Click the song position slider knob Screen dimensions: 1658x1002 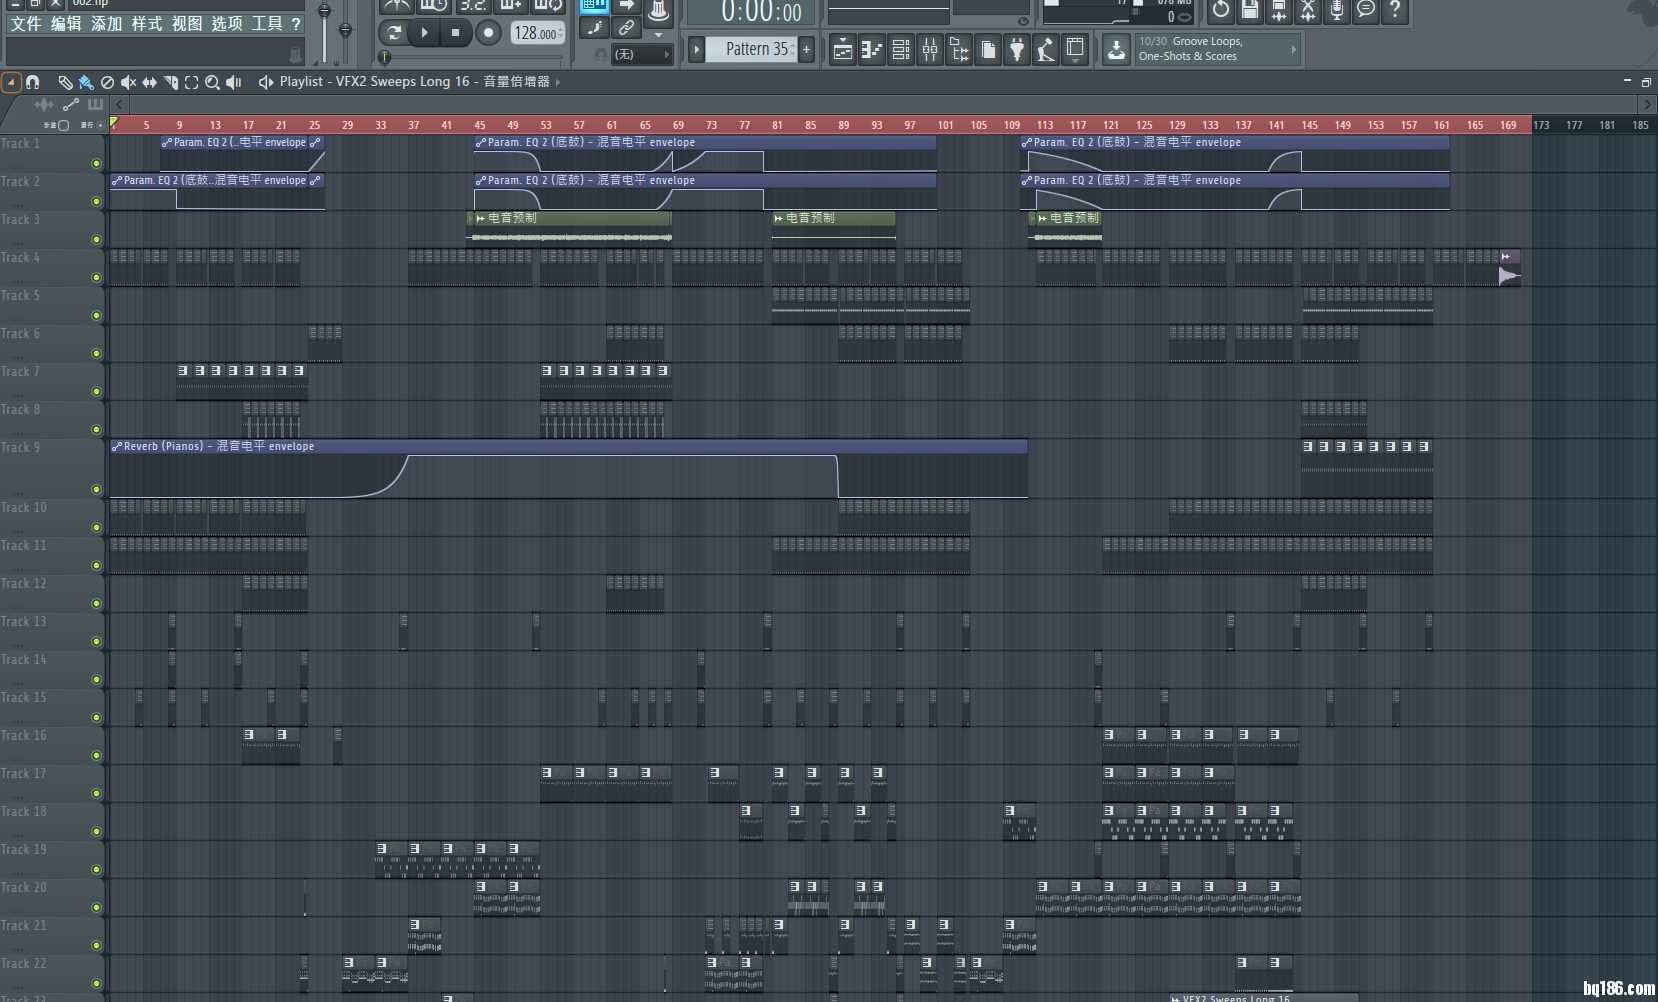[x=385, y=57]
